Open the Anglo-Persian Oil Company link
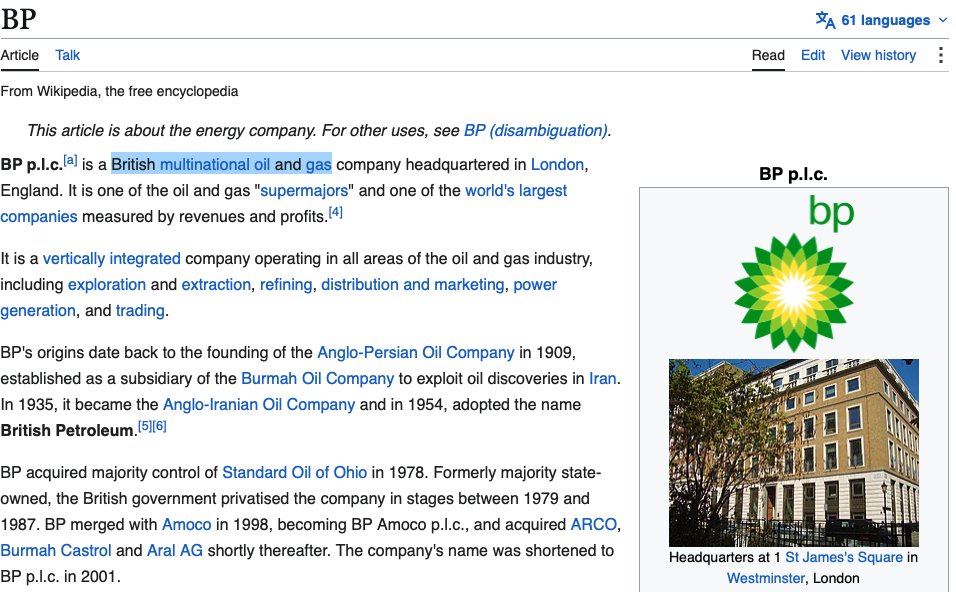The image size is (956, 592). coord(416,352)
